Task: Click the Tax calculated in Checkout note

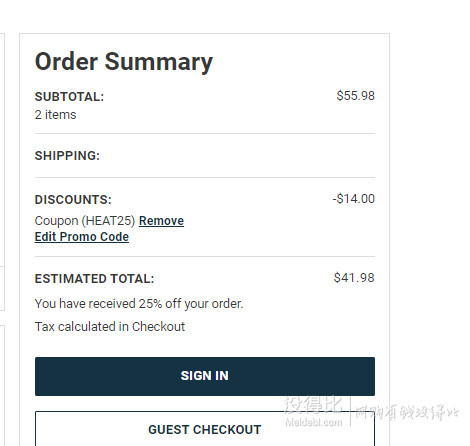Action: coord(110,327)
